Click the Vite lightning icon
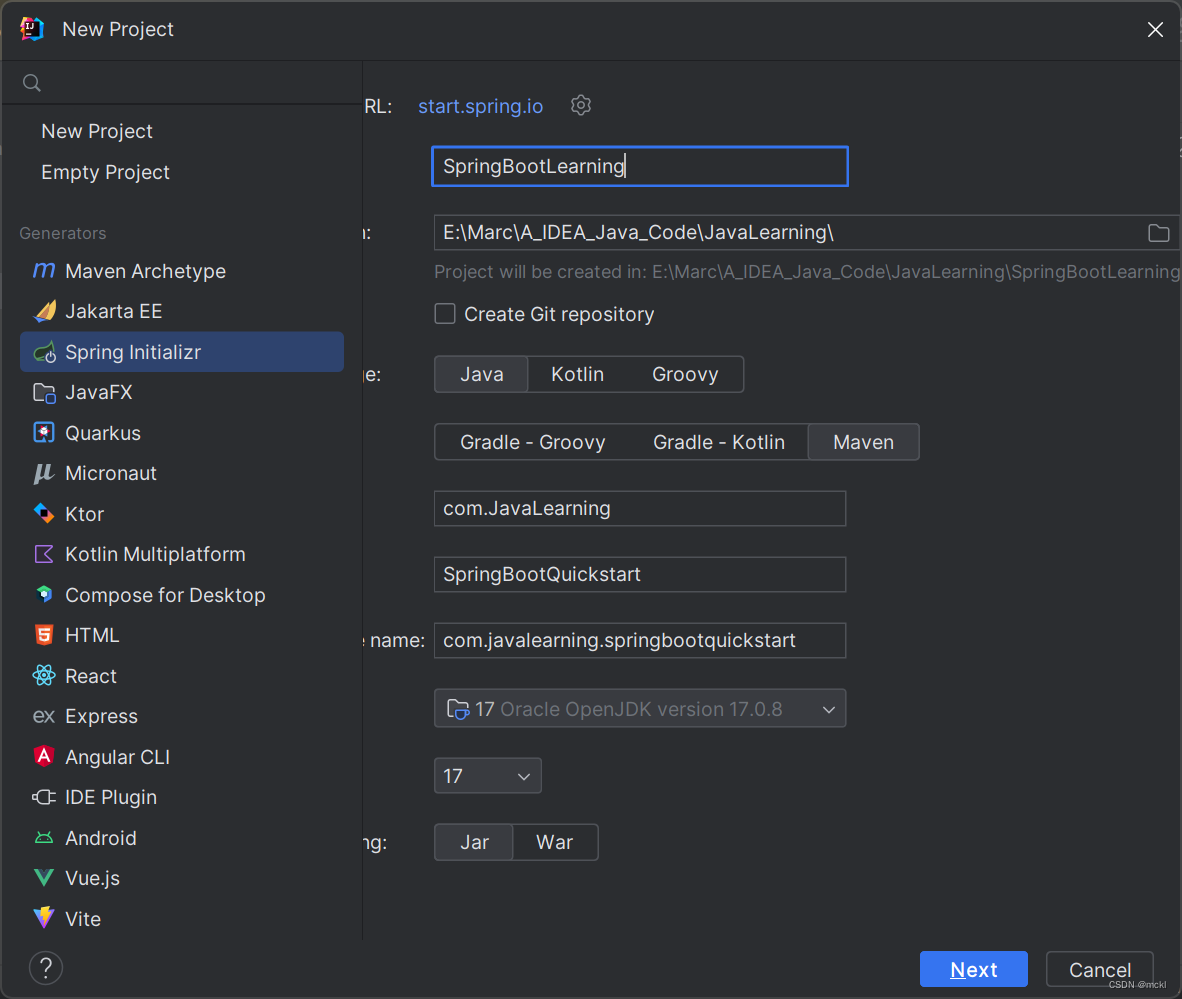 [44, 918]
